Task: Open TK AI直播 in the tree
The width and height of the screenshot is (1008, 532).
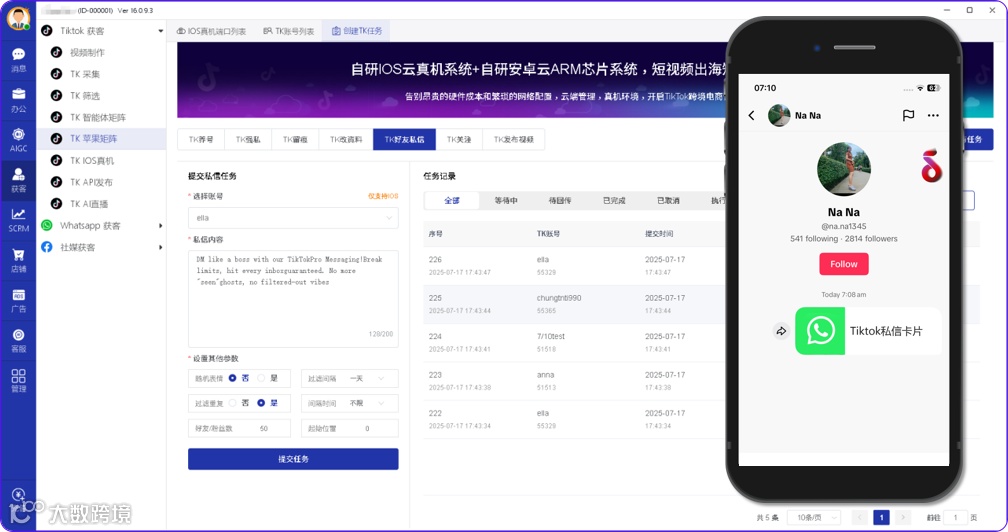Action: click(89, 204)
